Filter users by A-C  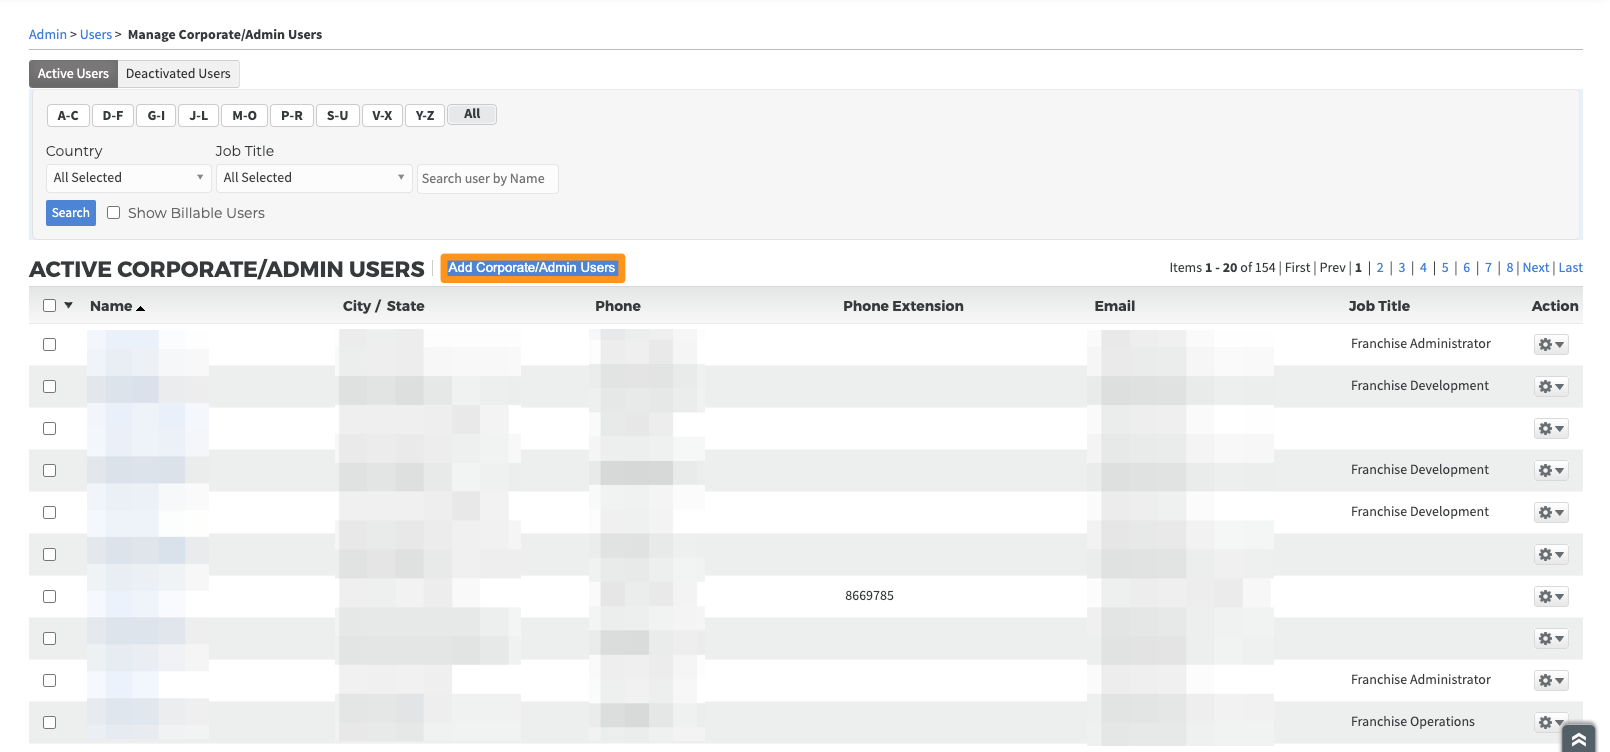[x=68, y=116]
